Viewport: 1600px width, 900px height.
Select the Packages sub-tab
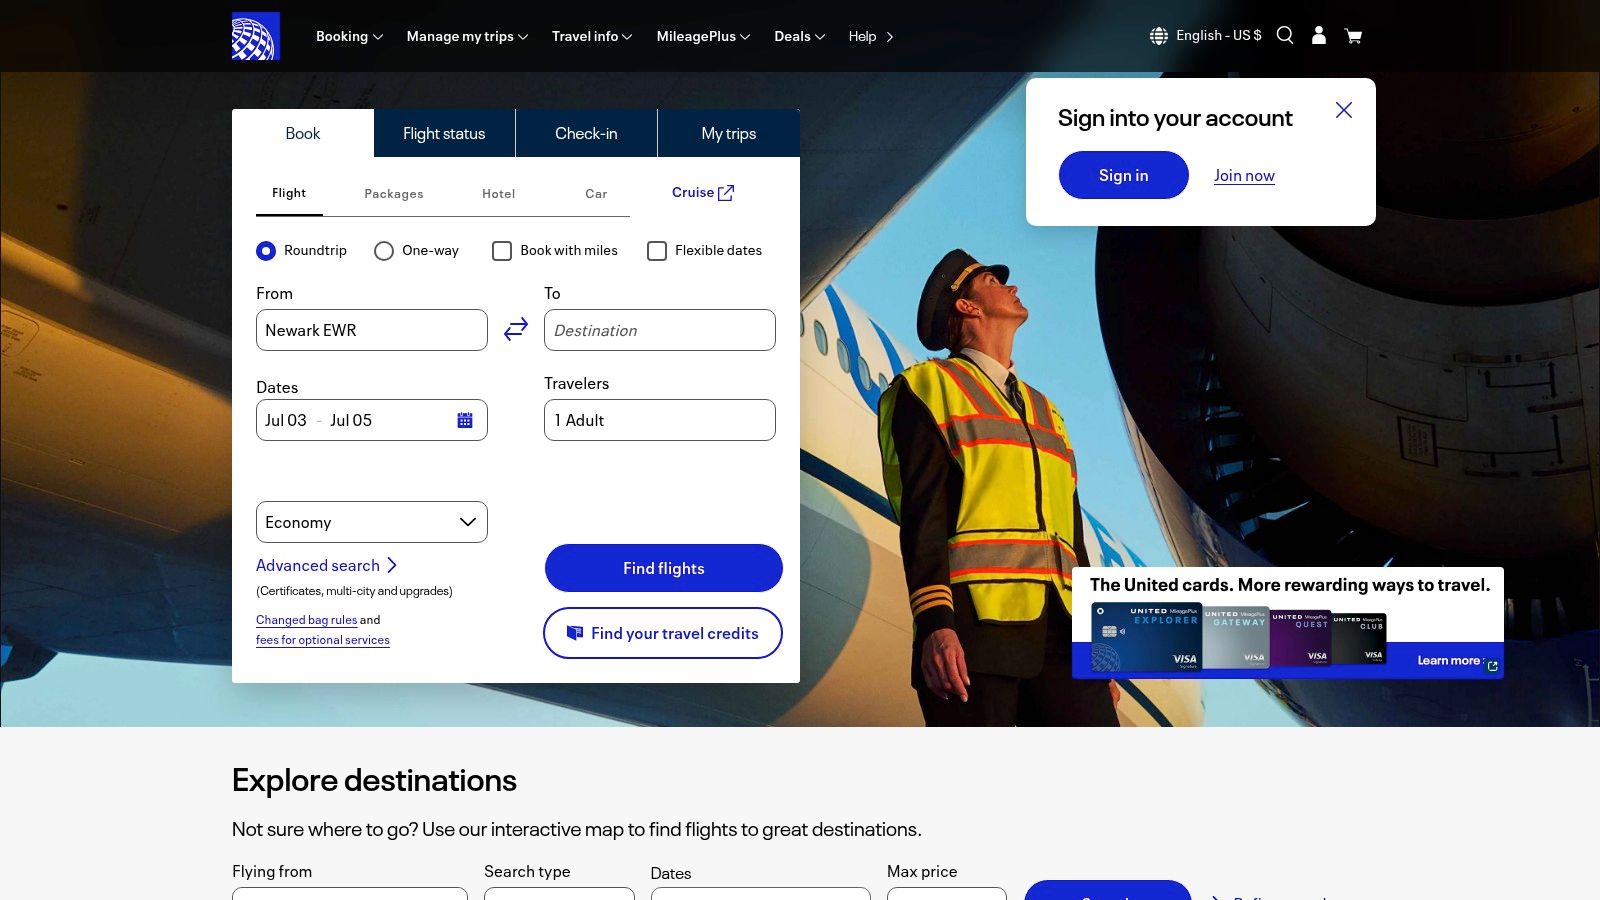pos(394,194)
